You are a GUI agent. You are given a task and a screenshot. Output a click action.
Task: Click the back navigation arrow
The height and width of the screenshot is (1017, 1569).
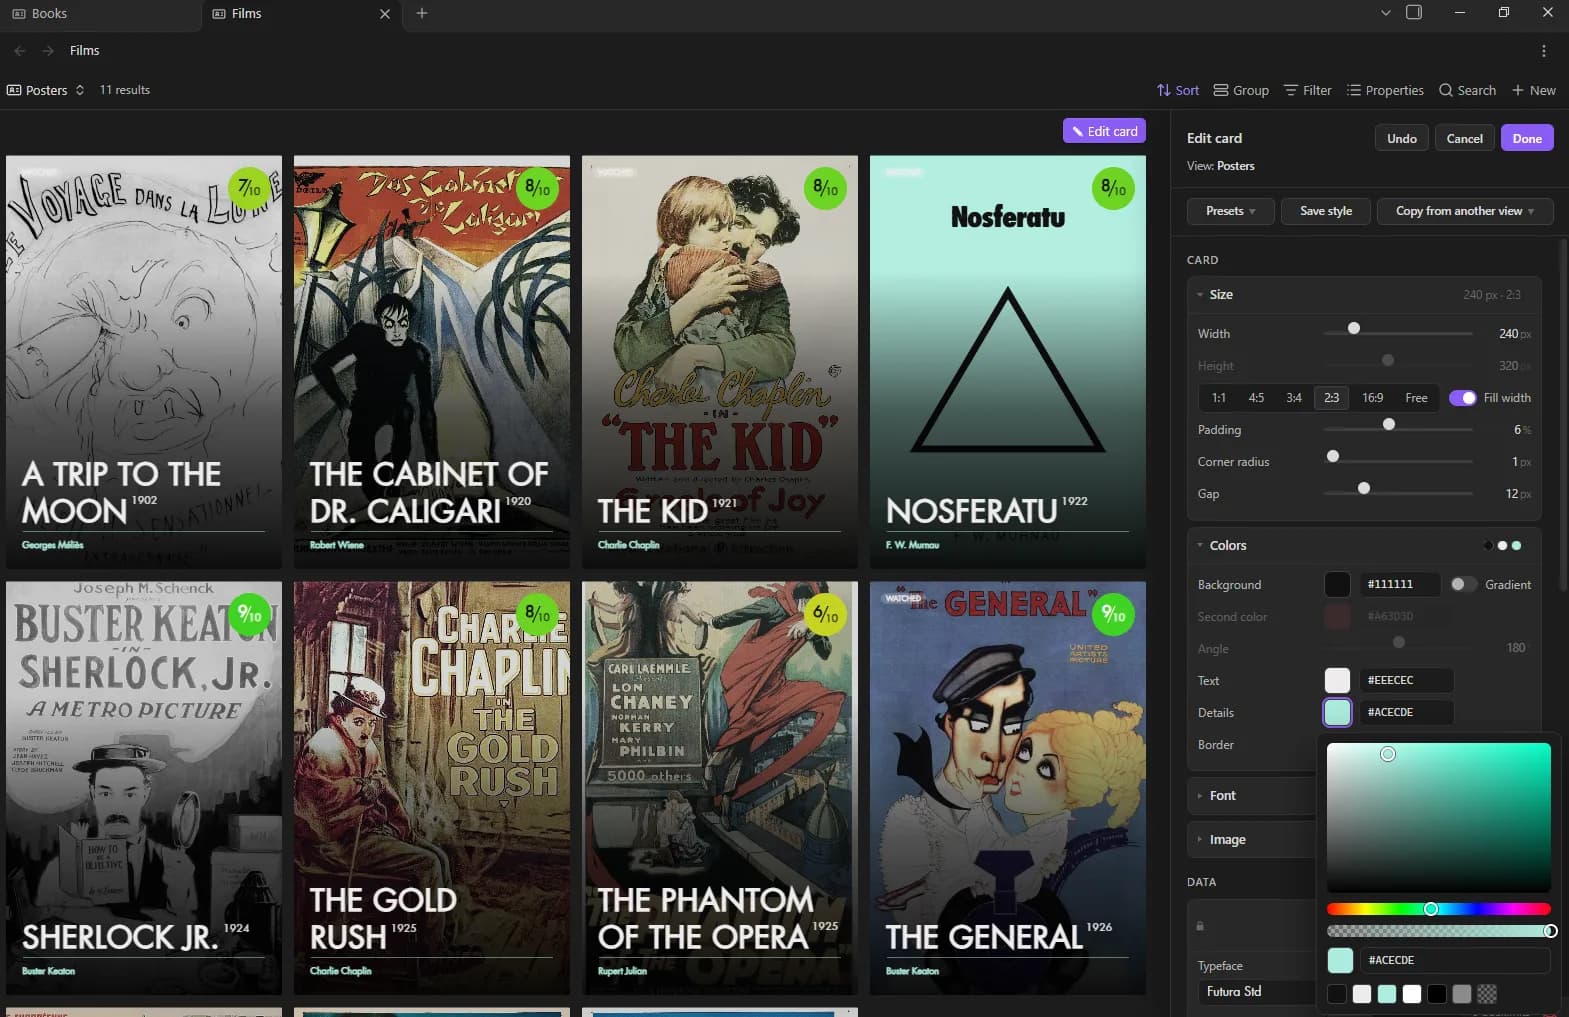tap(20, 51)
